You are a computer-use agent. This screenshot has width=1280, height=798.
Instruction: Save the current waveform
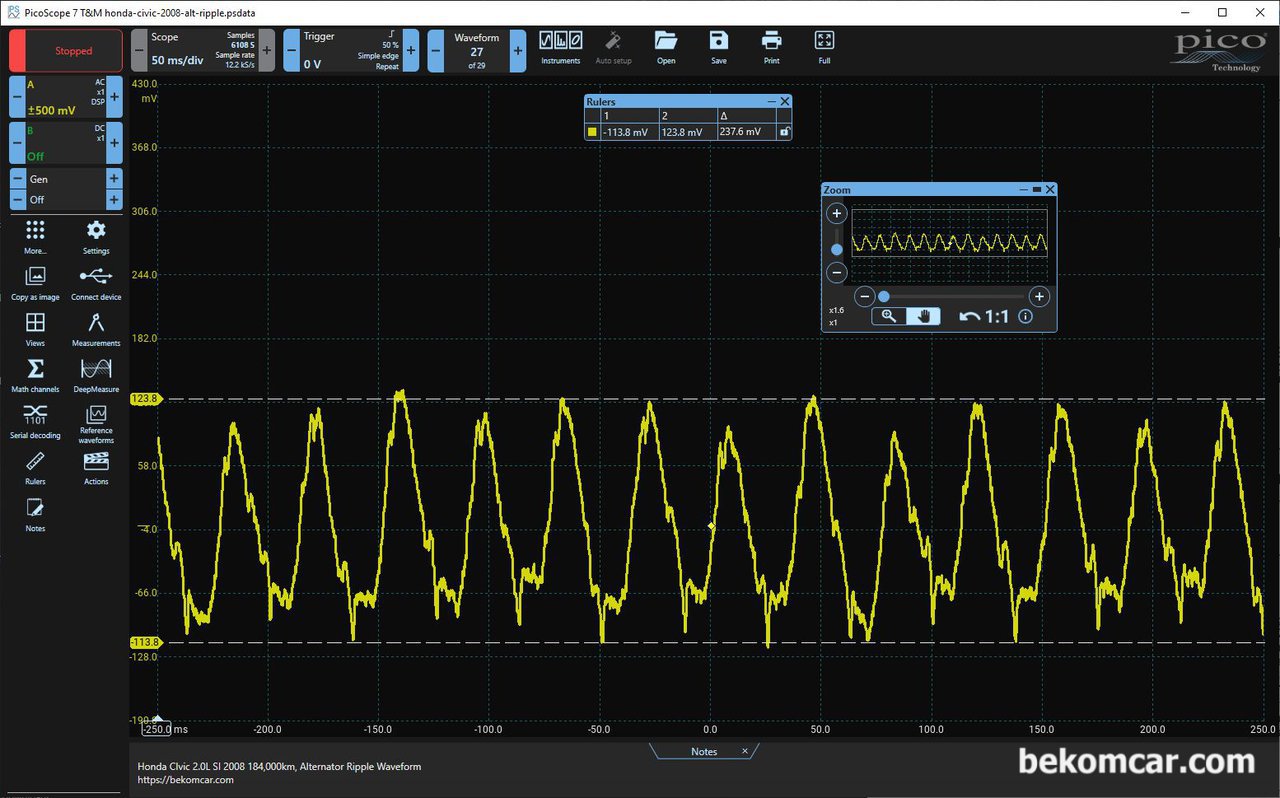[719, 48]
